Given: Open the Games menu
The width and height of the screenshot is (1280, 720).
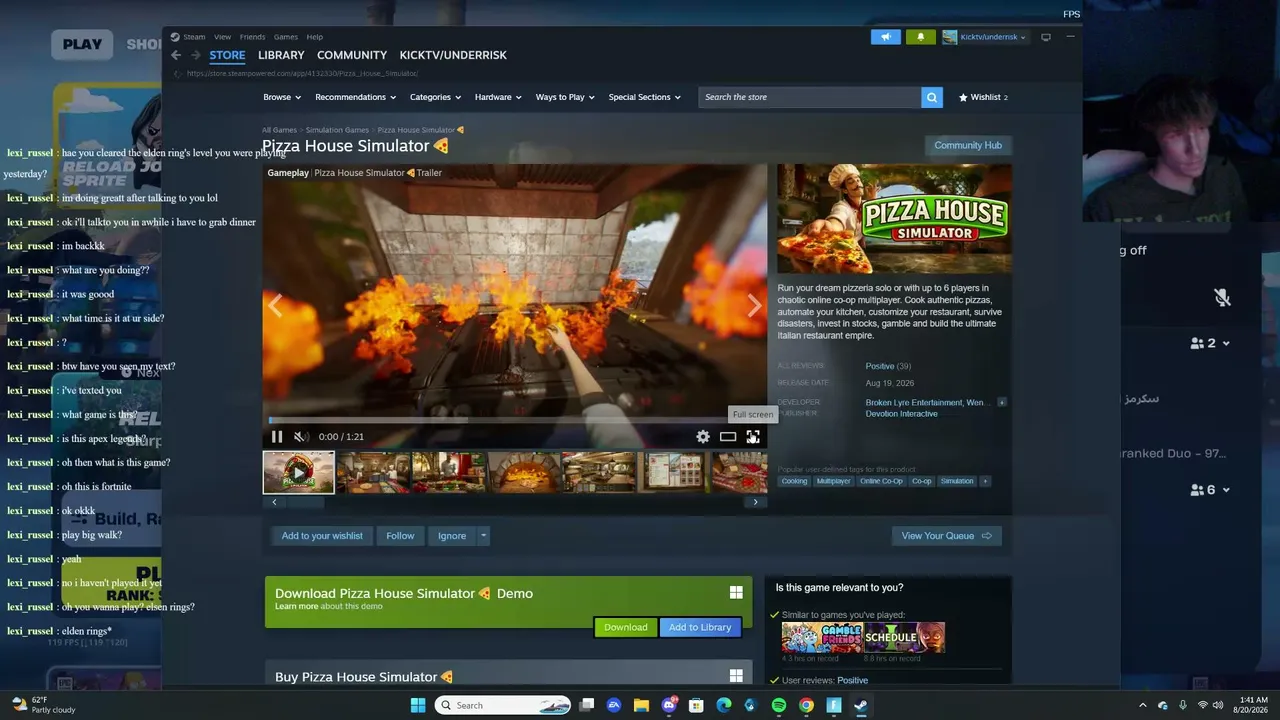Looking at the screenshot, I should point(286,37).
